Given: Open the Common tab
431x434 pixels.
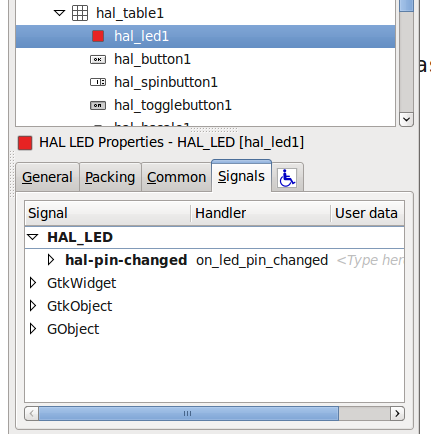Looking at the screenshot, I should [176, 177].
